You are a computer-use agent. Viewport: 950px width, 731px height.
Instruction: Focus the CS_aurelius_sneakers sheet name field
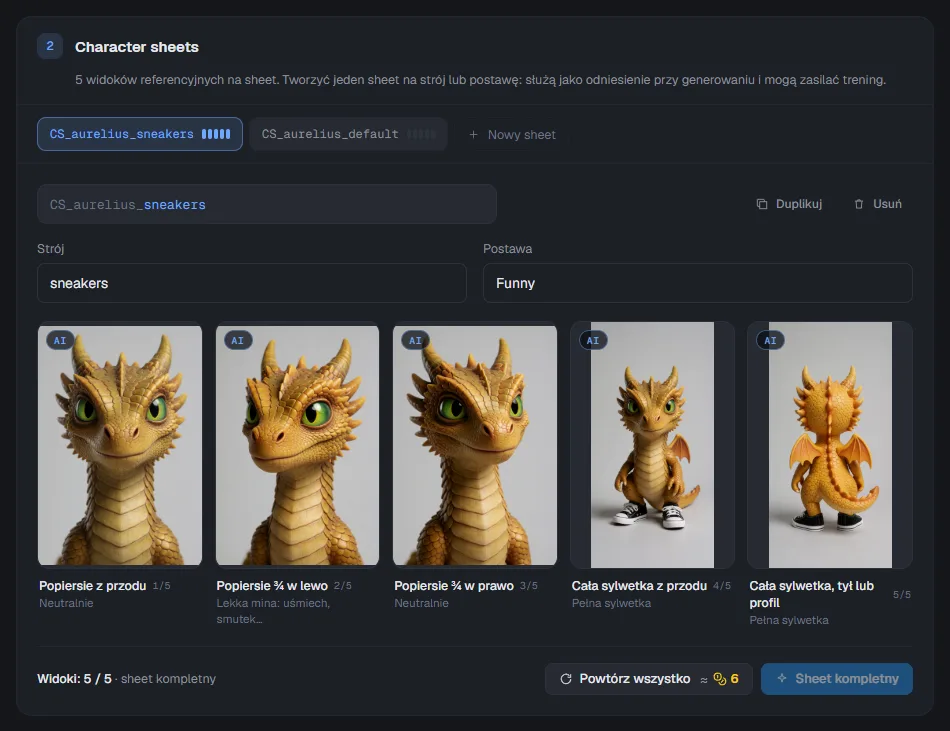coord(267,204)
